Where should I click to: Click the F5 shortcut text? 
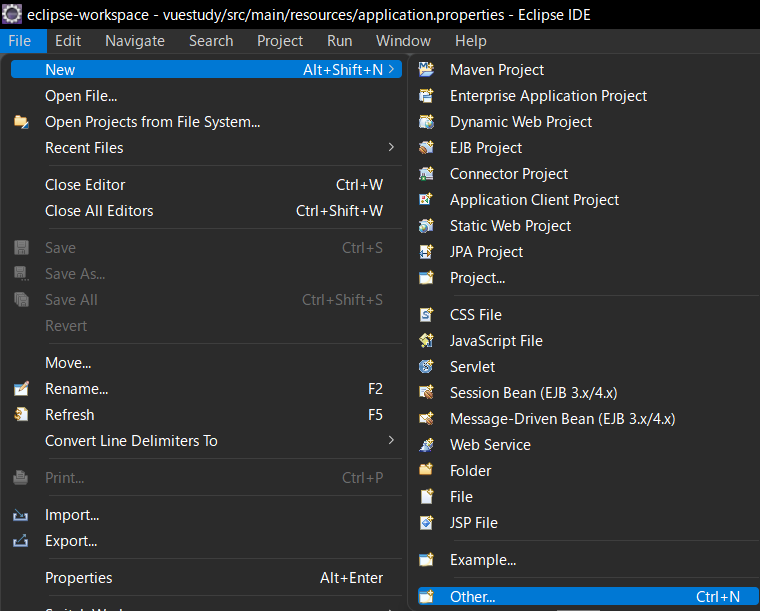(x=375, y=415)
